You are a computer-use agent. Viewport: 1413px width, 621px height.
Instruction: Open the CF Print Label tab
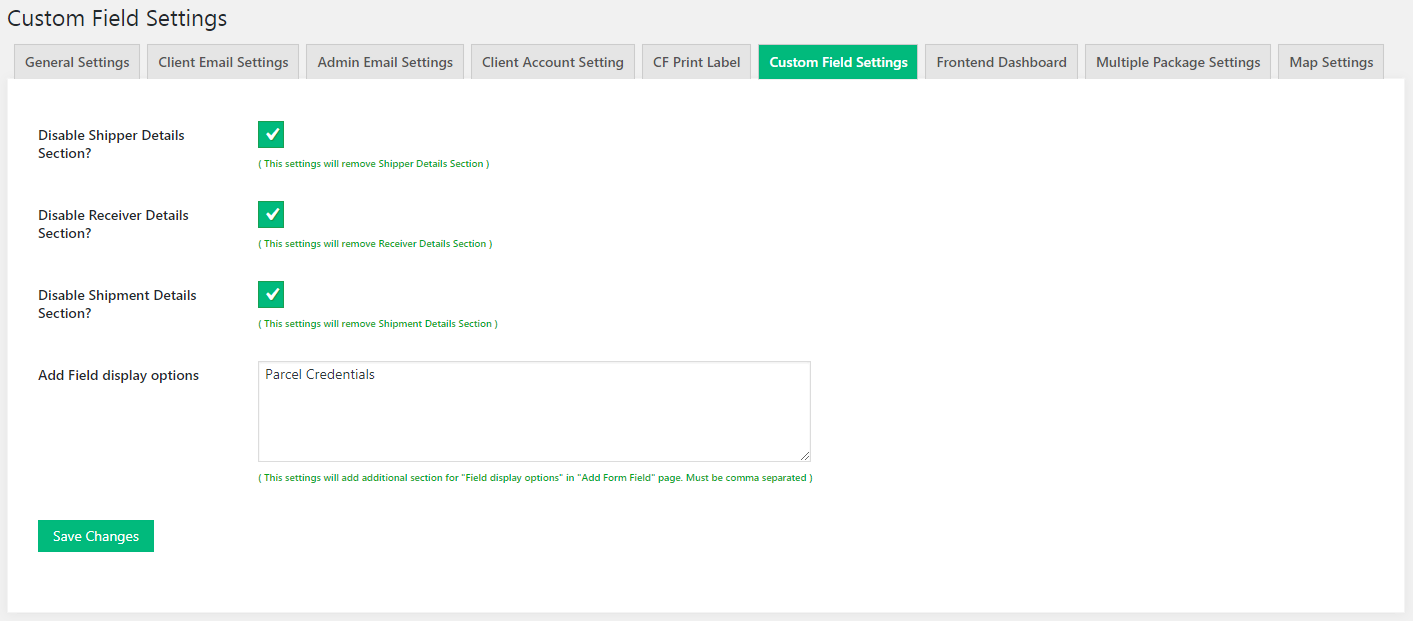pyautogui.click(x=696, y=62)
